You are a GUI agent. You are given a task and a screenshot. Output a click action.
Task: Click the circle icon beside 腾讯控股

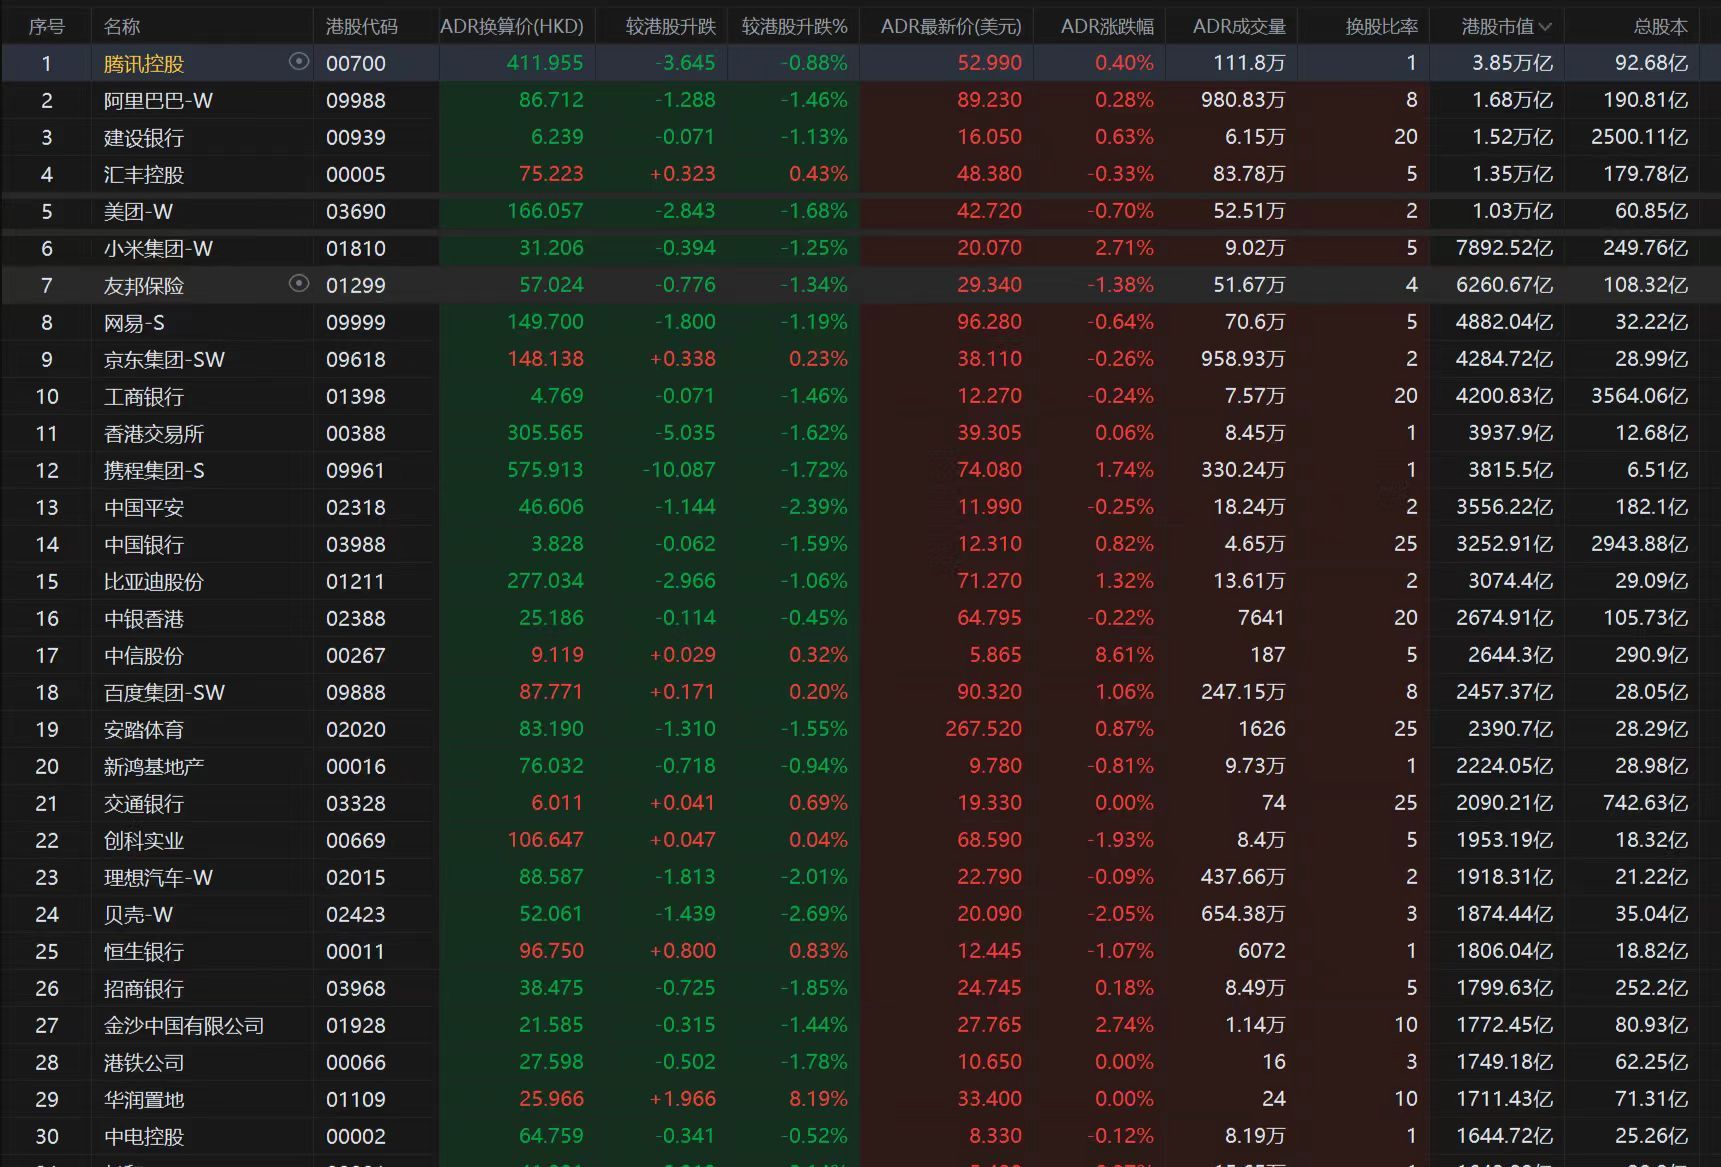pos(298,62)
